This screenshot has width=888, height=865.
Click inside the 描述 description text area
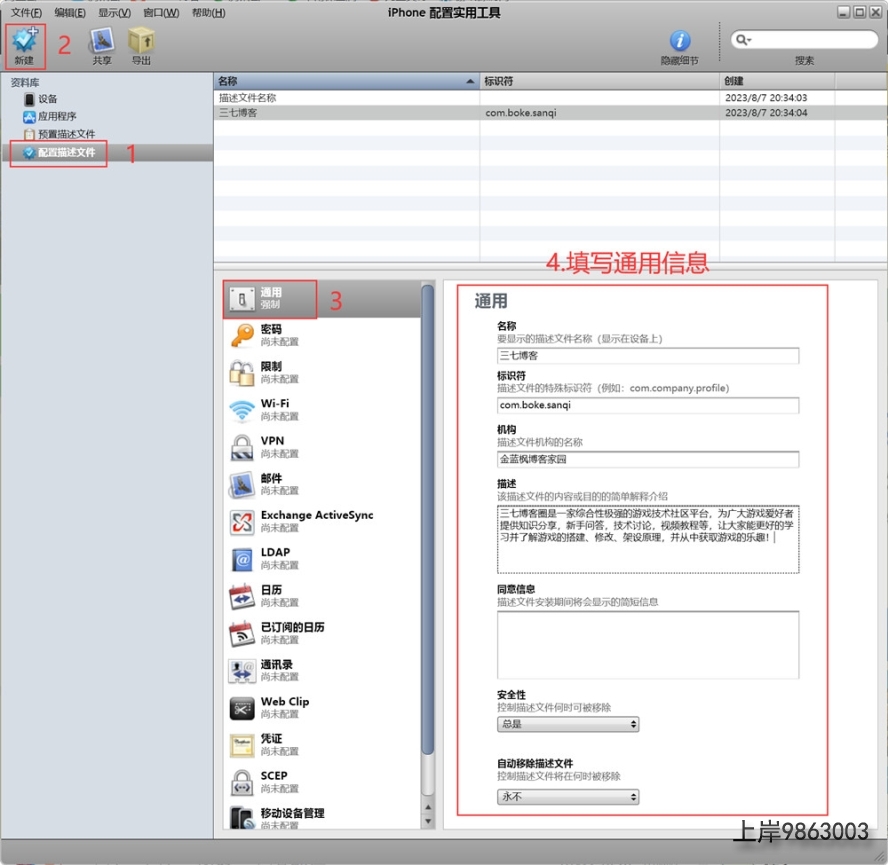click(x=648, y=539)
